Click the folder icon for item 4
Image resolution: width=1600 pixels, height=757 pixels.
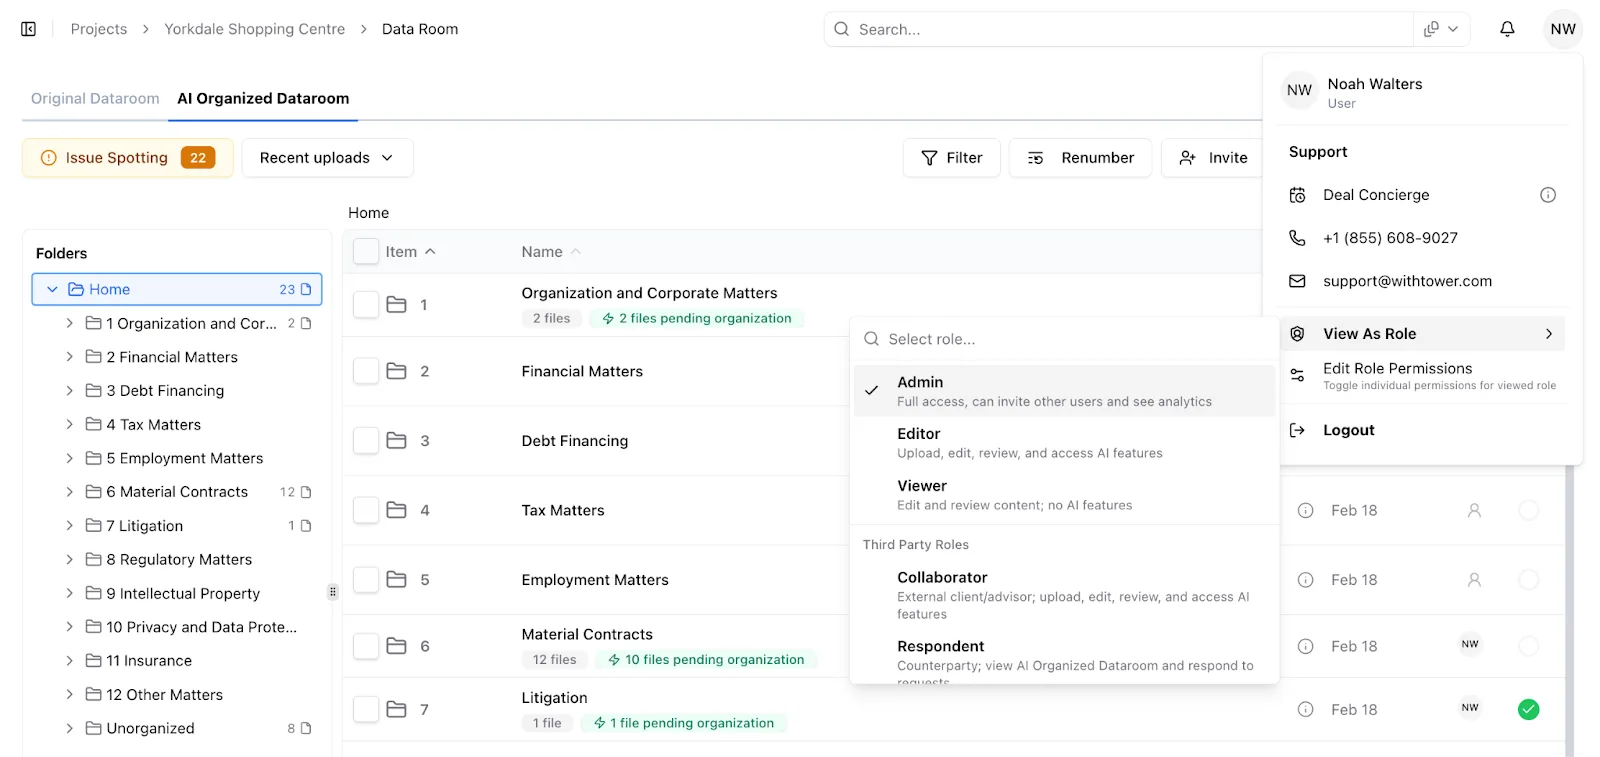click(396, 510)
